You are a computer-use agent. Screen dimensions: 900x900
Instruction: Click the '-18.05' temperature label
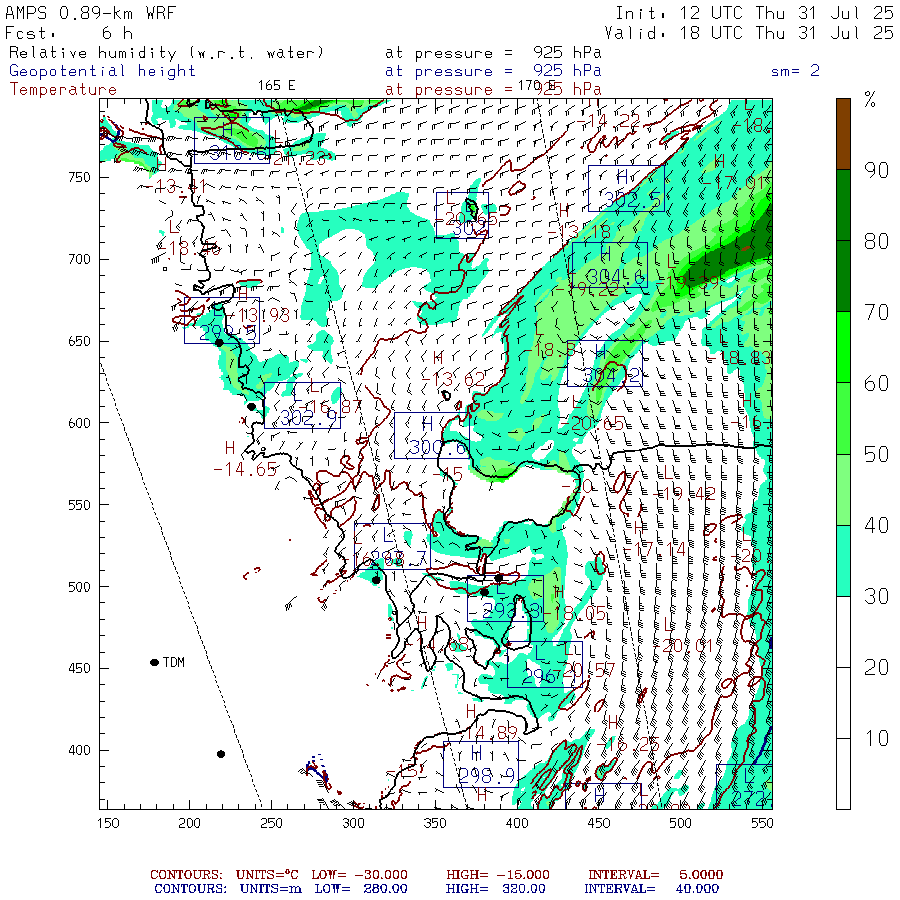click(x=576, y=614)
